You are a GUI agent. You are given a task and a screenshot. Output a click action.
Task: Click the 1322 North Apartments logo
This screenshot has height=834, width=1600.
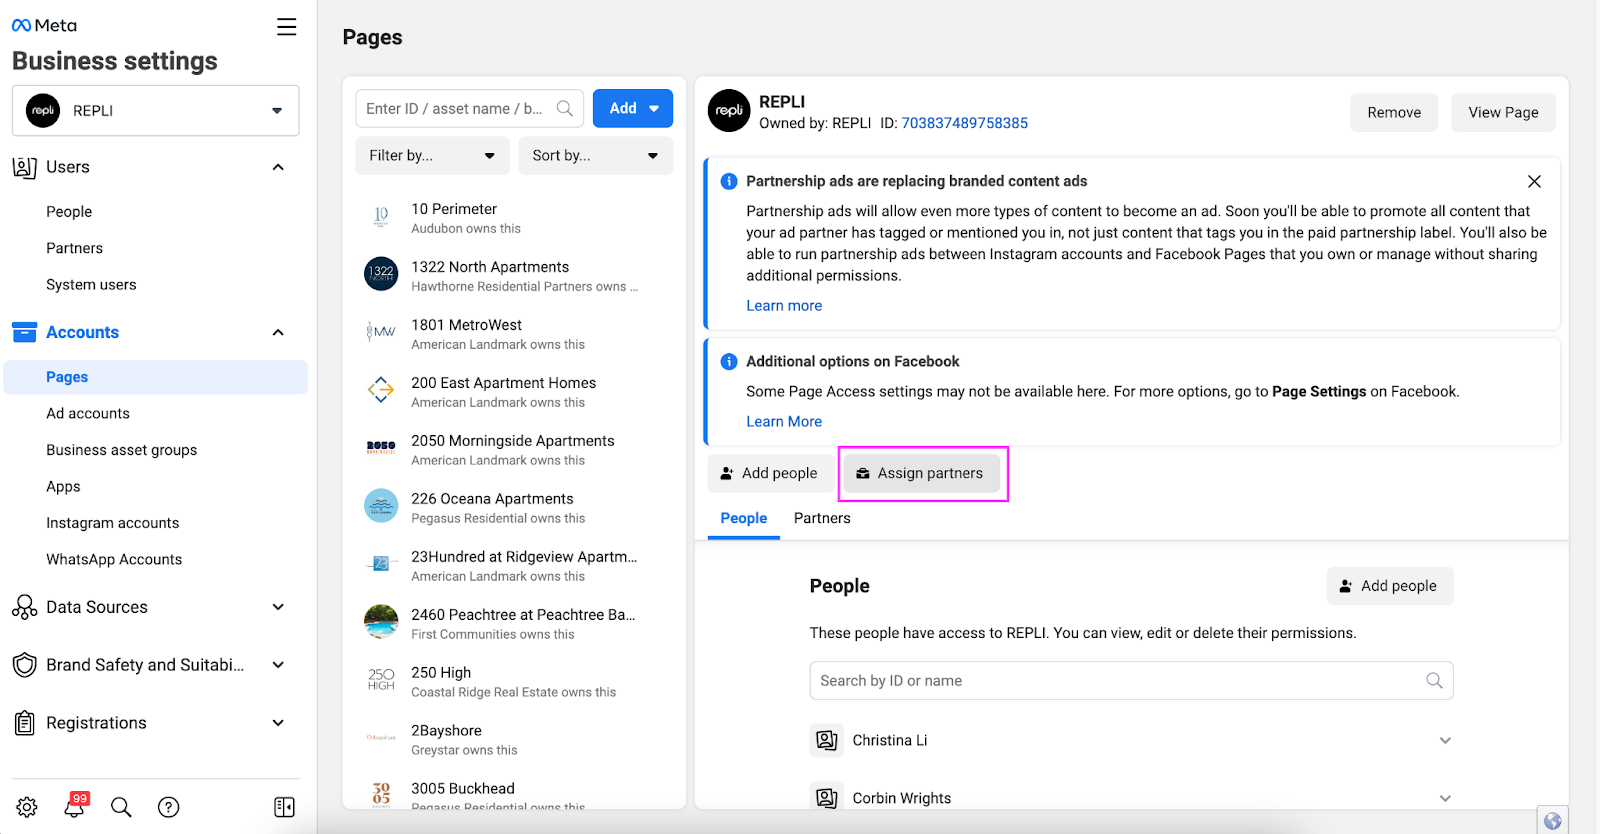[x=381, y=273]
